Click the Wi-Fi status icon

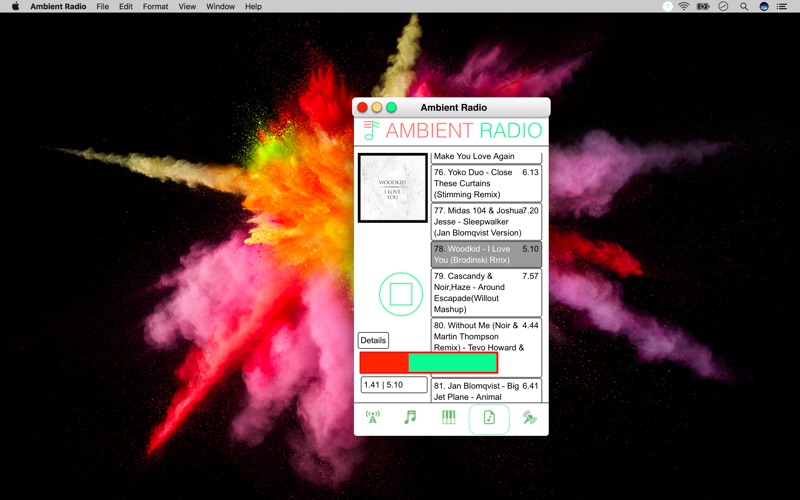tap(684, 6)
